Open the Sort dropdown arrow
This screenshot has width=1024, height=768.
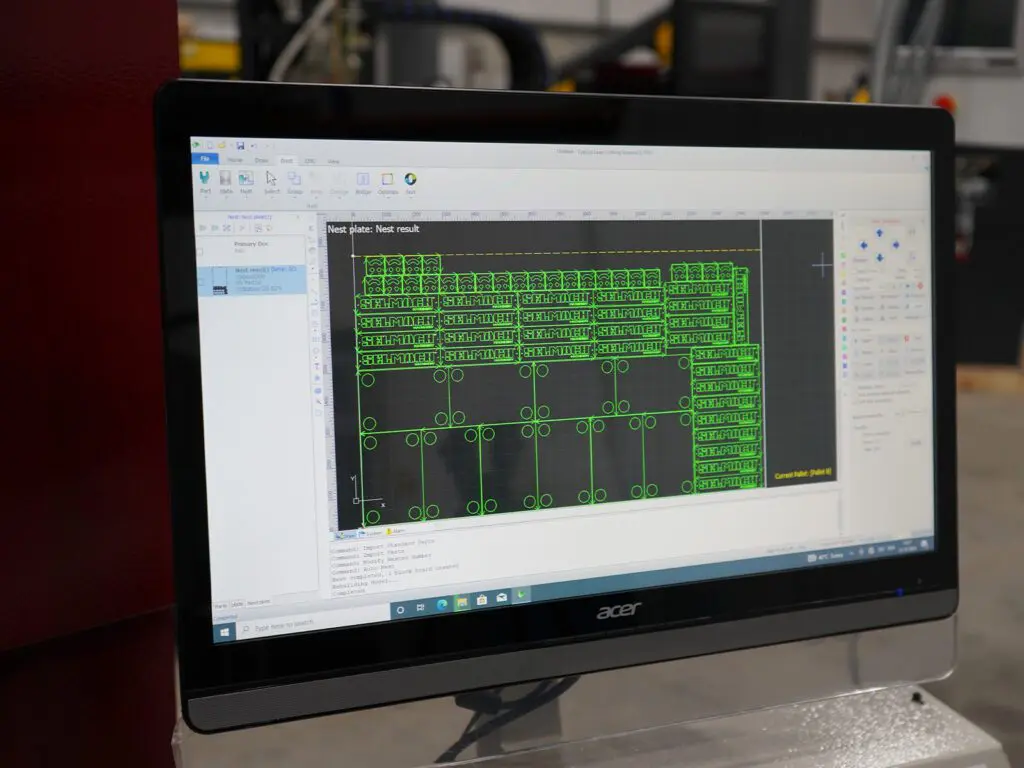411,197
